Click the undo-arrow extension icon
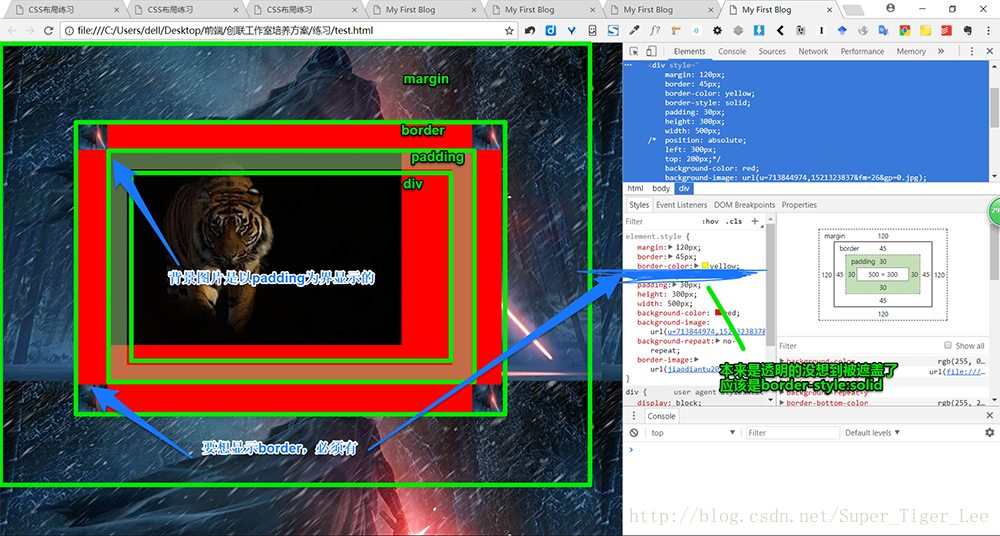 pos(529,31)
